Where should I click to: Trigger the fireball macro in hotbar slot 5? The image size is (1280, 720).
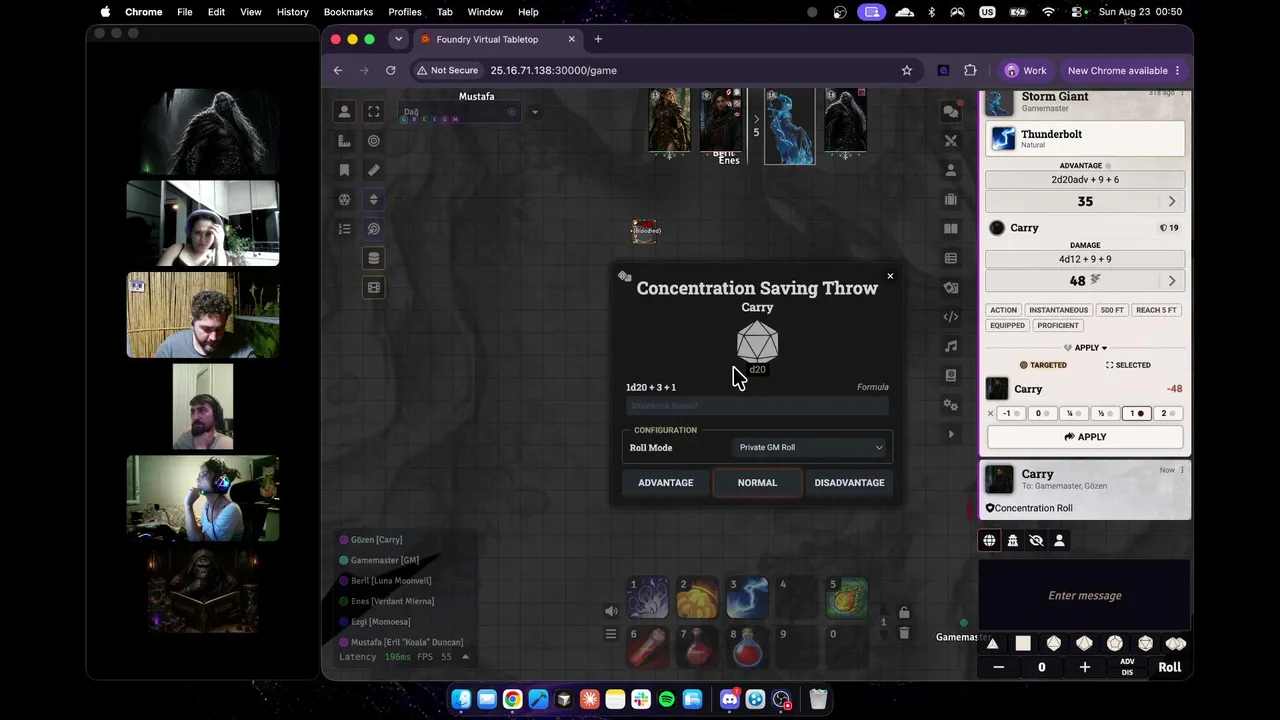pyautogui.click(x=847, y=598)
